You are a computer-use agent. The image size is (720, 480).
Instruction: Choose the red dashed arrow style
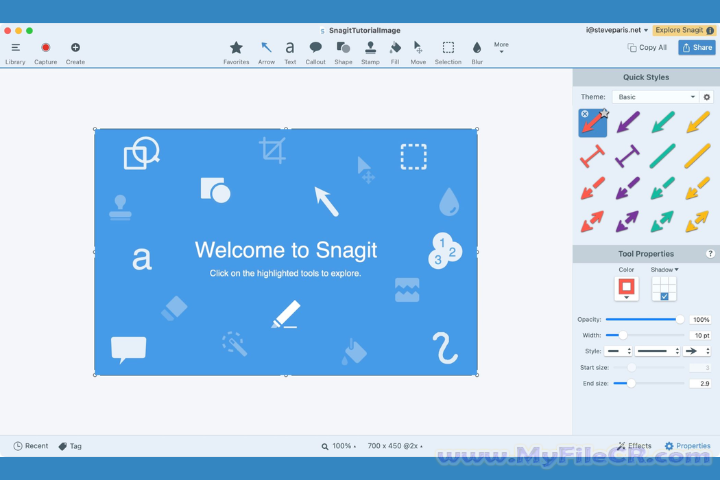pos(592,188)
